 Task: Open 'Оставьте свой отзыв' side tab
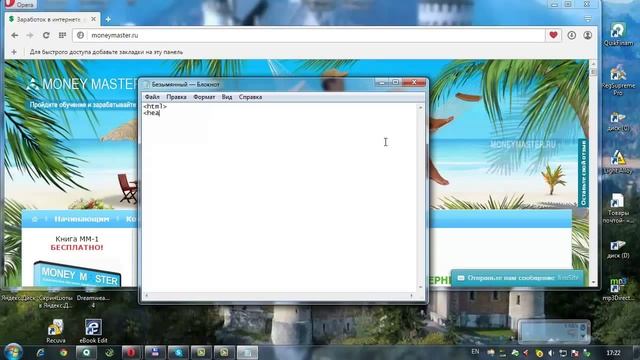583,173
